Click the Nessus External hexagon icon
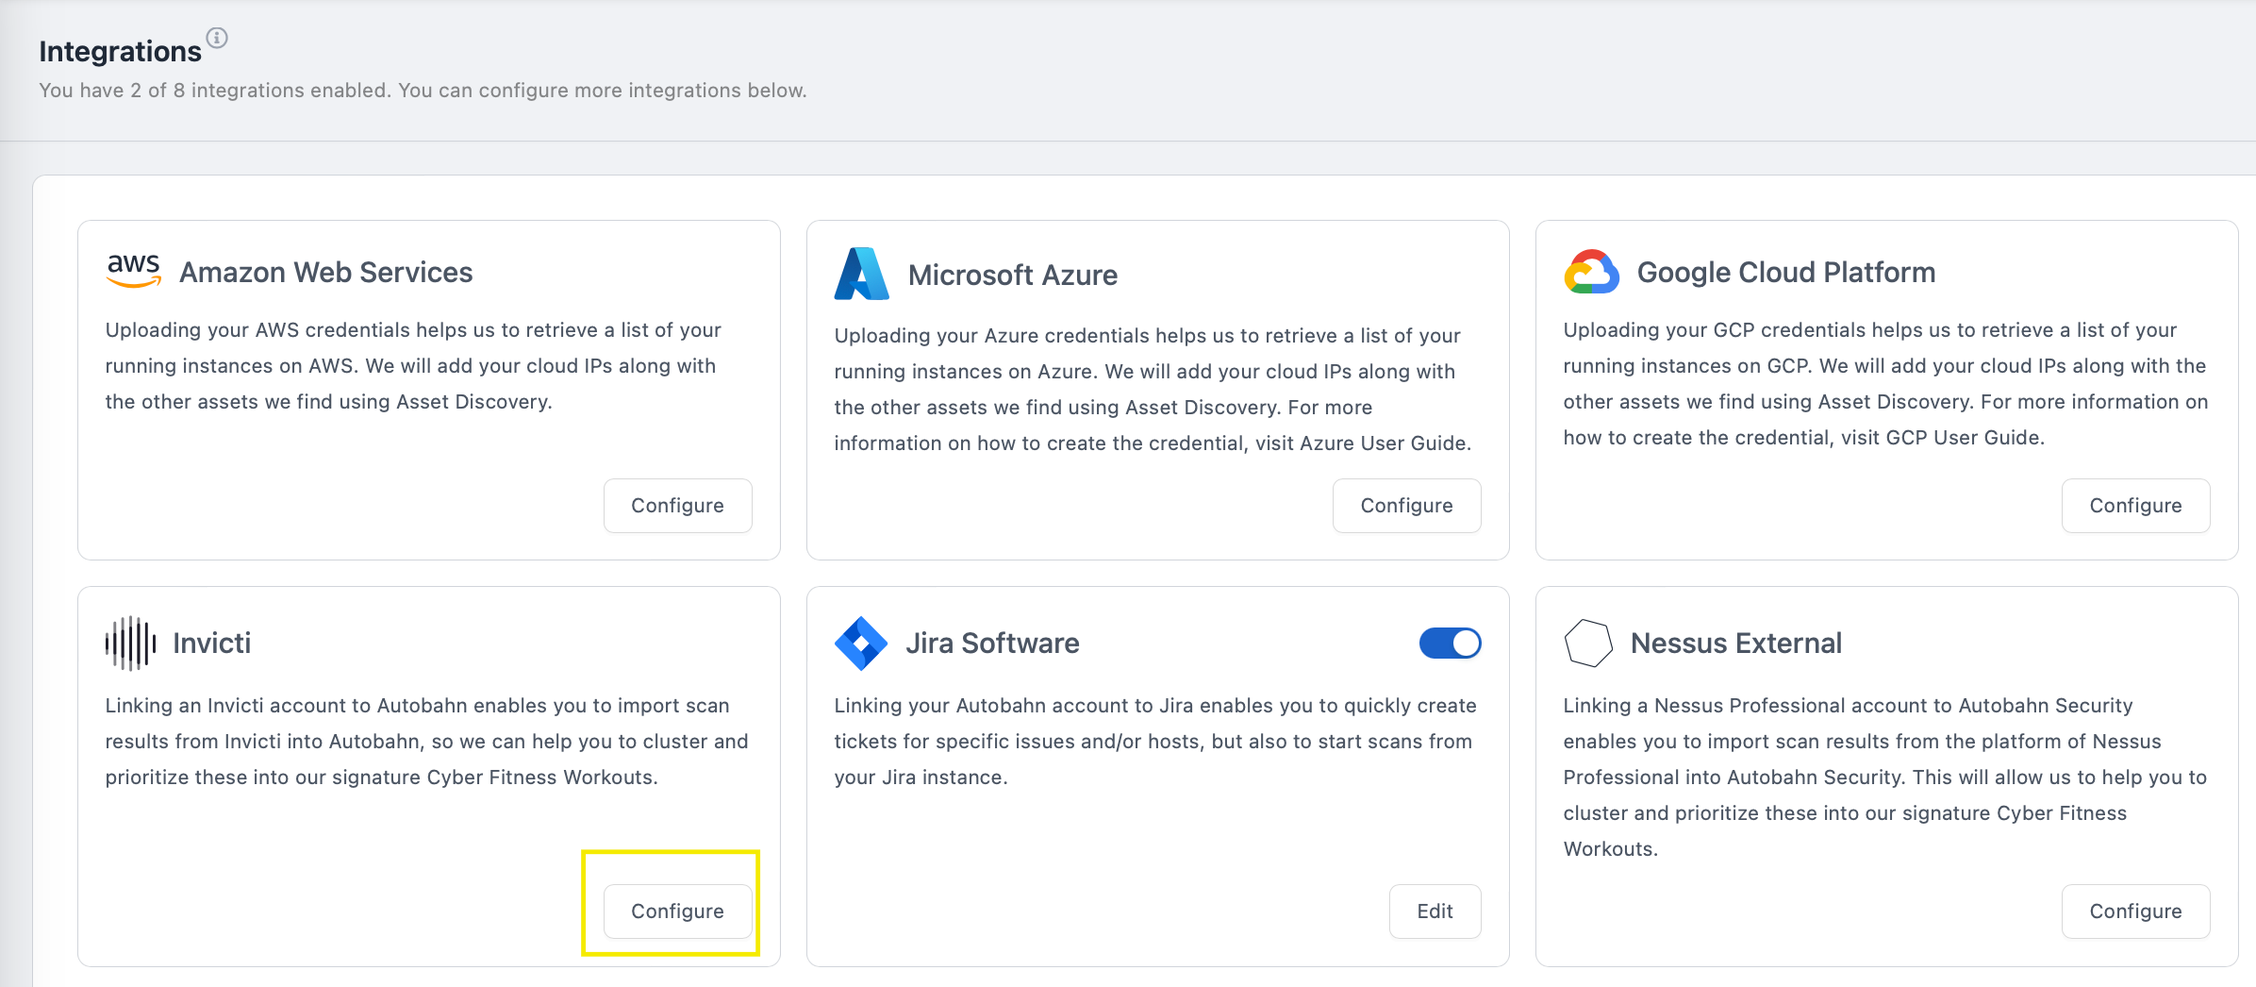The height and width of the screenshot is (987, 2256). (x=1588, y=643)
